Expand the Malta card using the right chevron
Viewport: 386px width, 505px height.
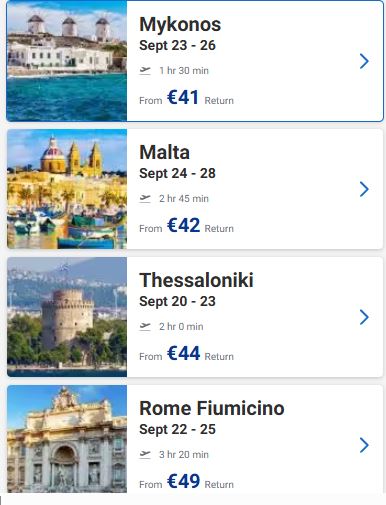364,189
